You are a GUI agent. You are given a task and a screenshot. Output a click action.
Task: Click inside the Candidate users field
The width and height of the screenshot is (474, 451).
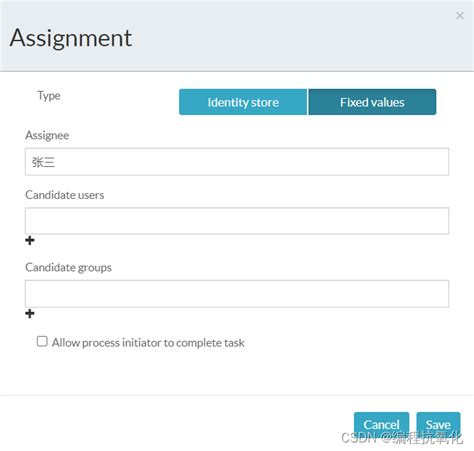point(237,221)
